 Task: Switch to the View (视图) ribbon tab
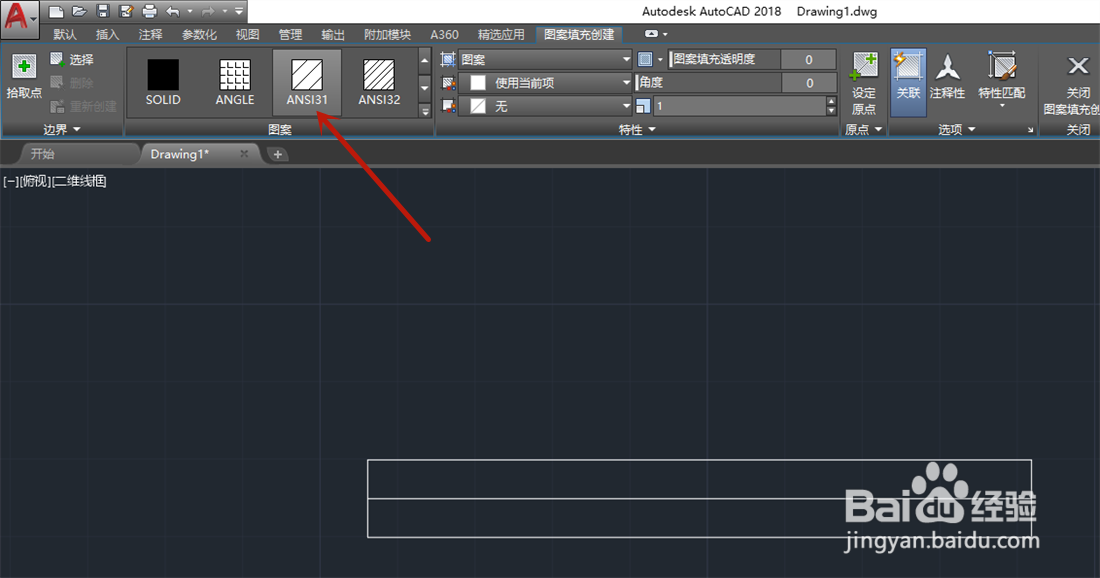click(248, 34)
